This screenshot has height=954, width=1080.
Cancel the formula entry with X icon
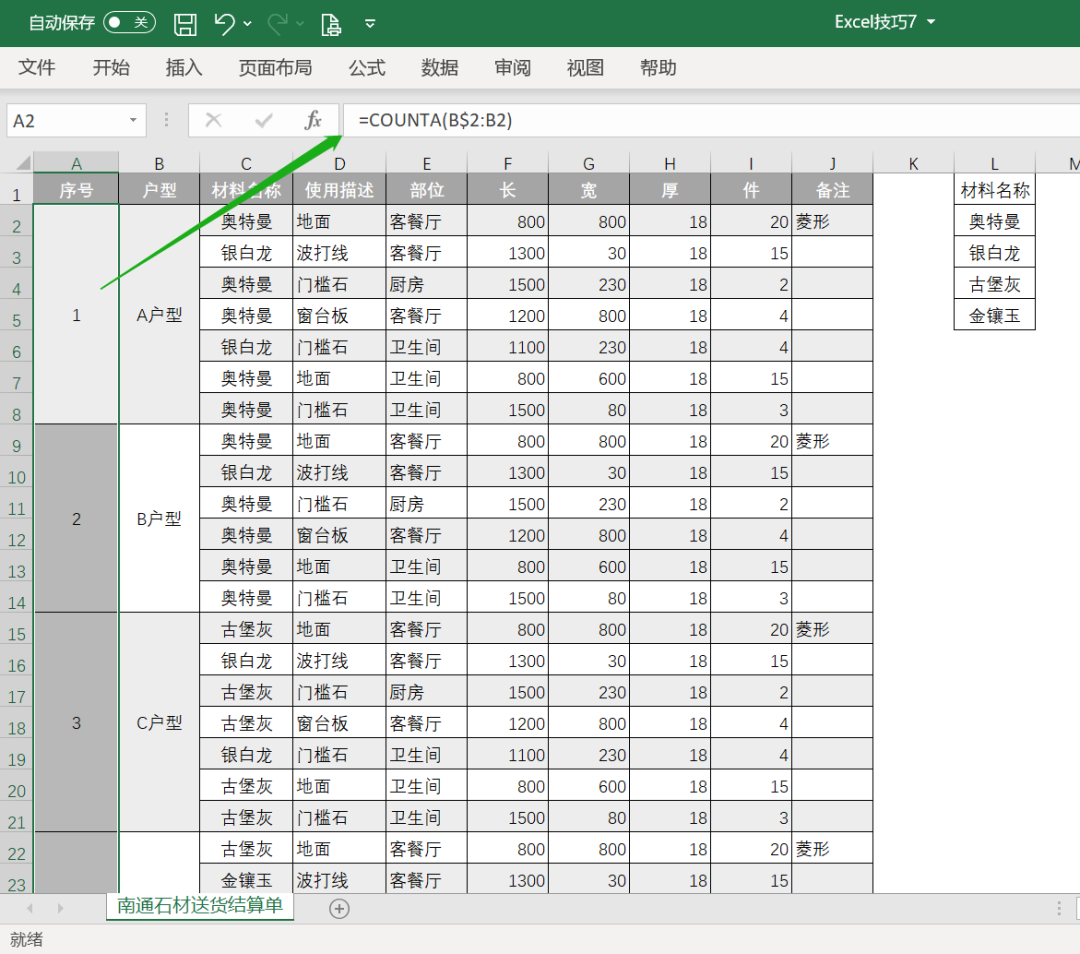click(x=213, y=121)
